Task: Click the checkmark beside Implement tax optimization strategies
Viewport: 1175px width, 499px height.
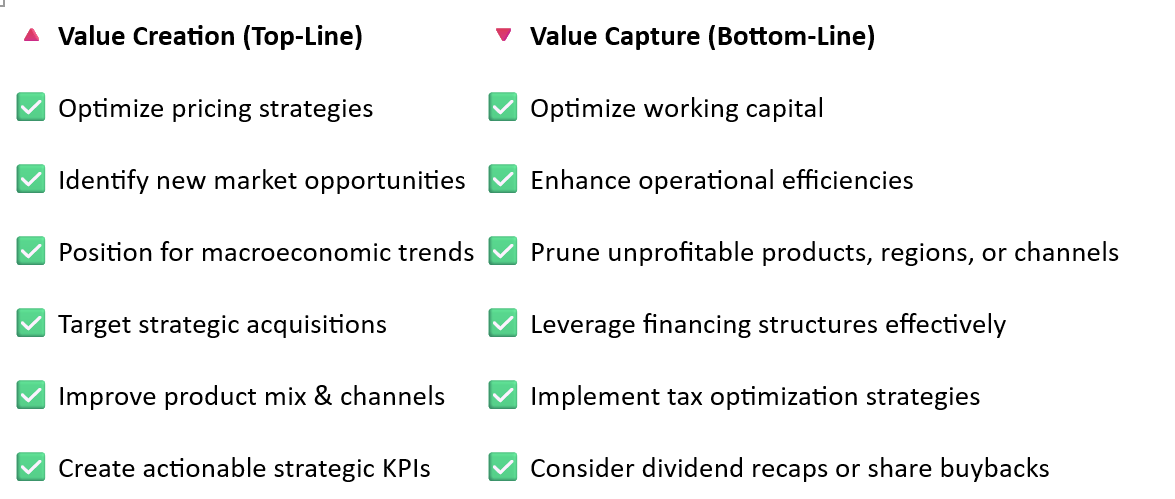Action: point(503,395)
